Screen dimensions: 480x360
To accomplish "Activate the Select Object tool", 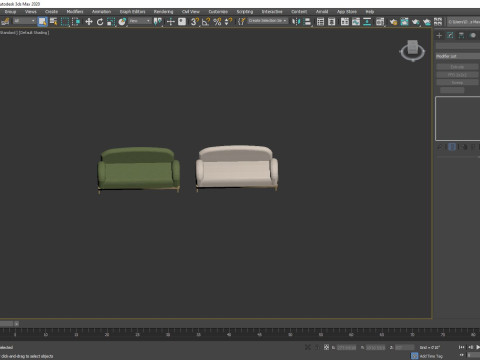I will point(42,22).
